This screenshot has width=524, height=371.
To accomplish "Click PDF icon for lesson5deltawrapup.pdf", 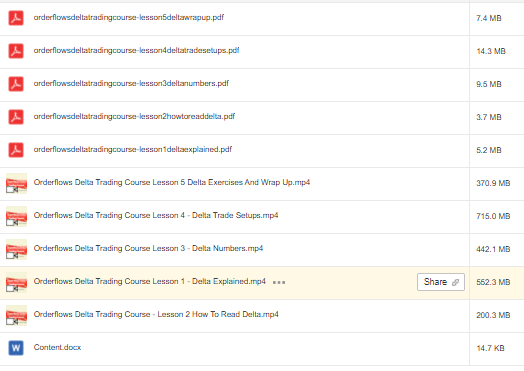I will [16, 18].
